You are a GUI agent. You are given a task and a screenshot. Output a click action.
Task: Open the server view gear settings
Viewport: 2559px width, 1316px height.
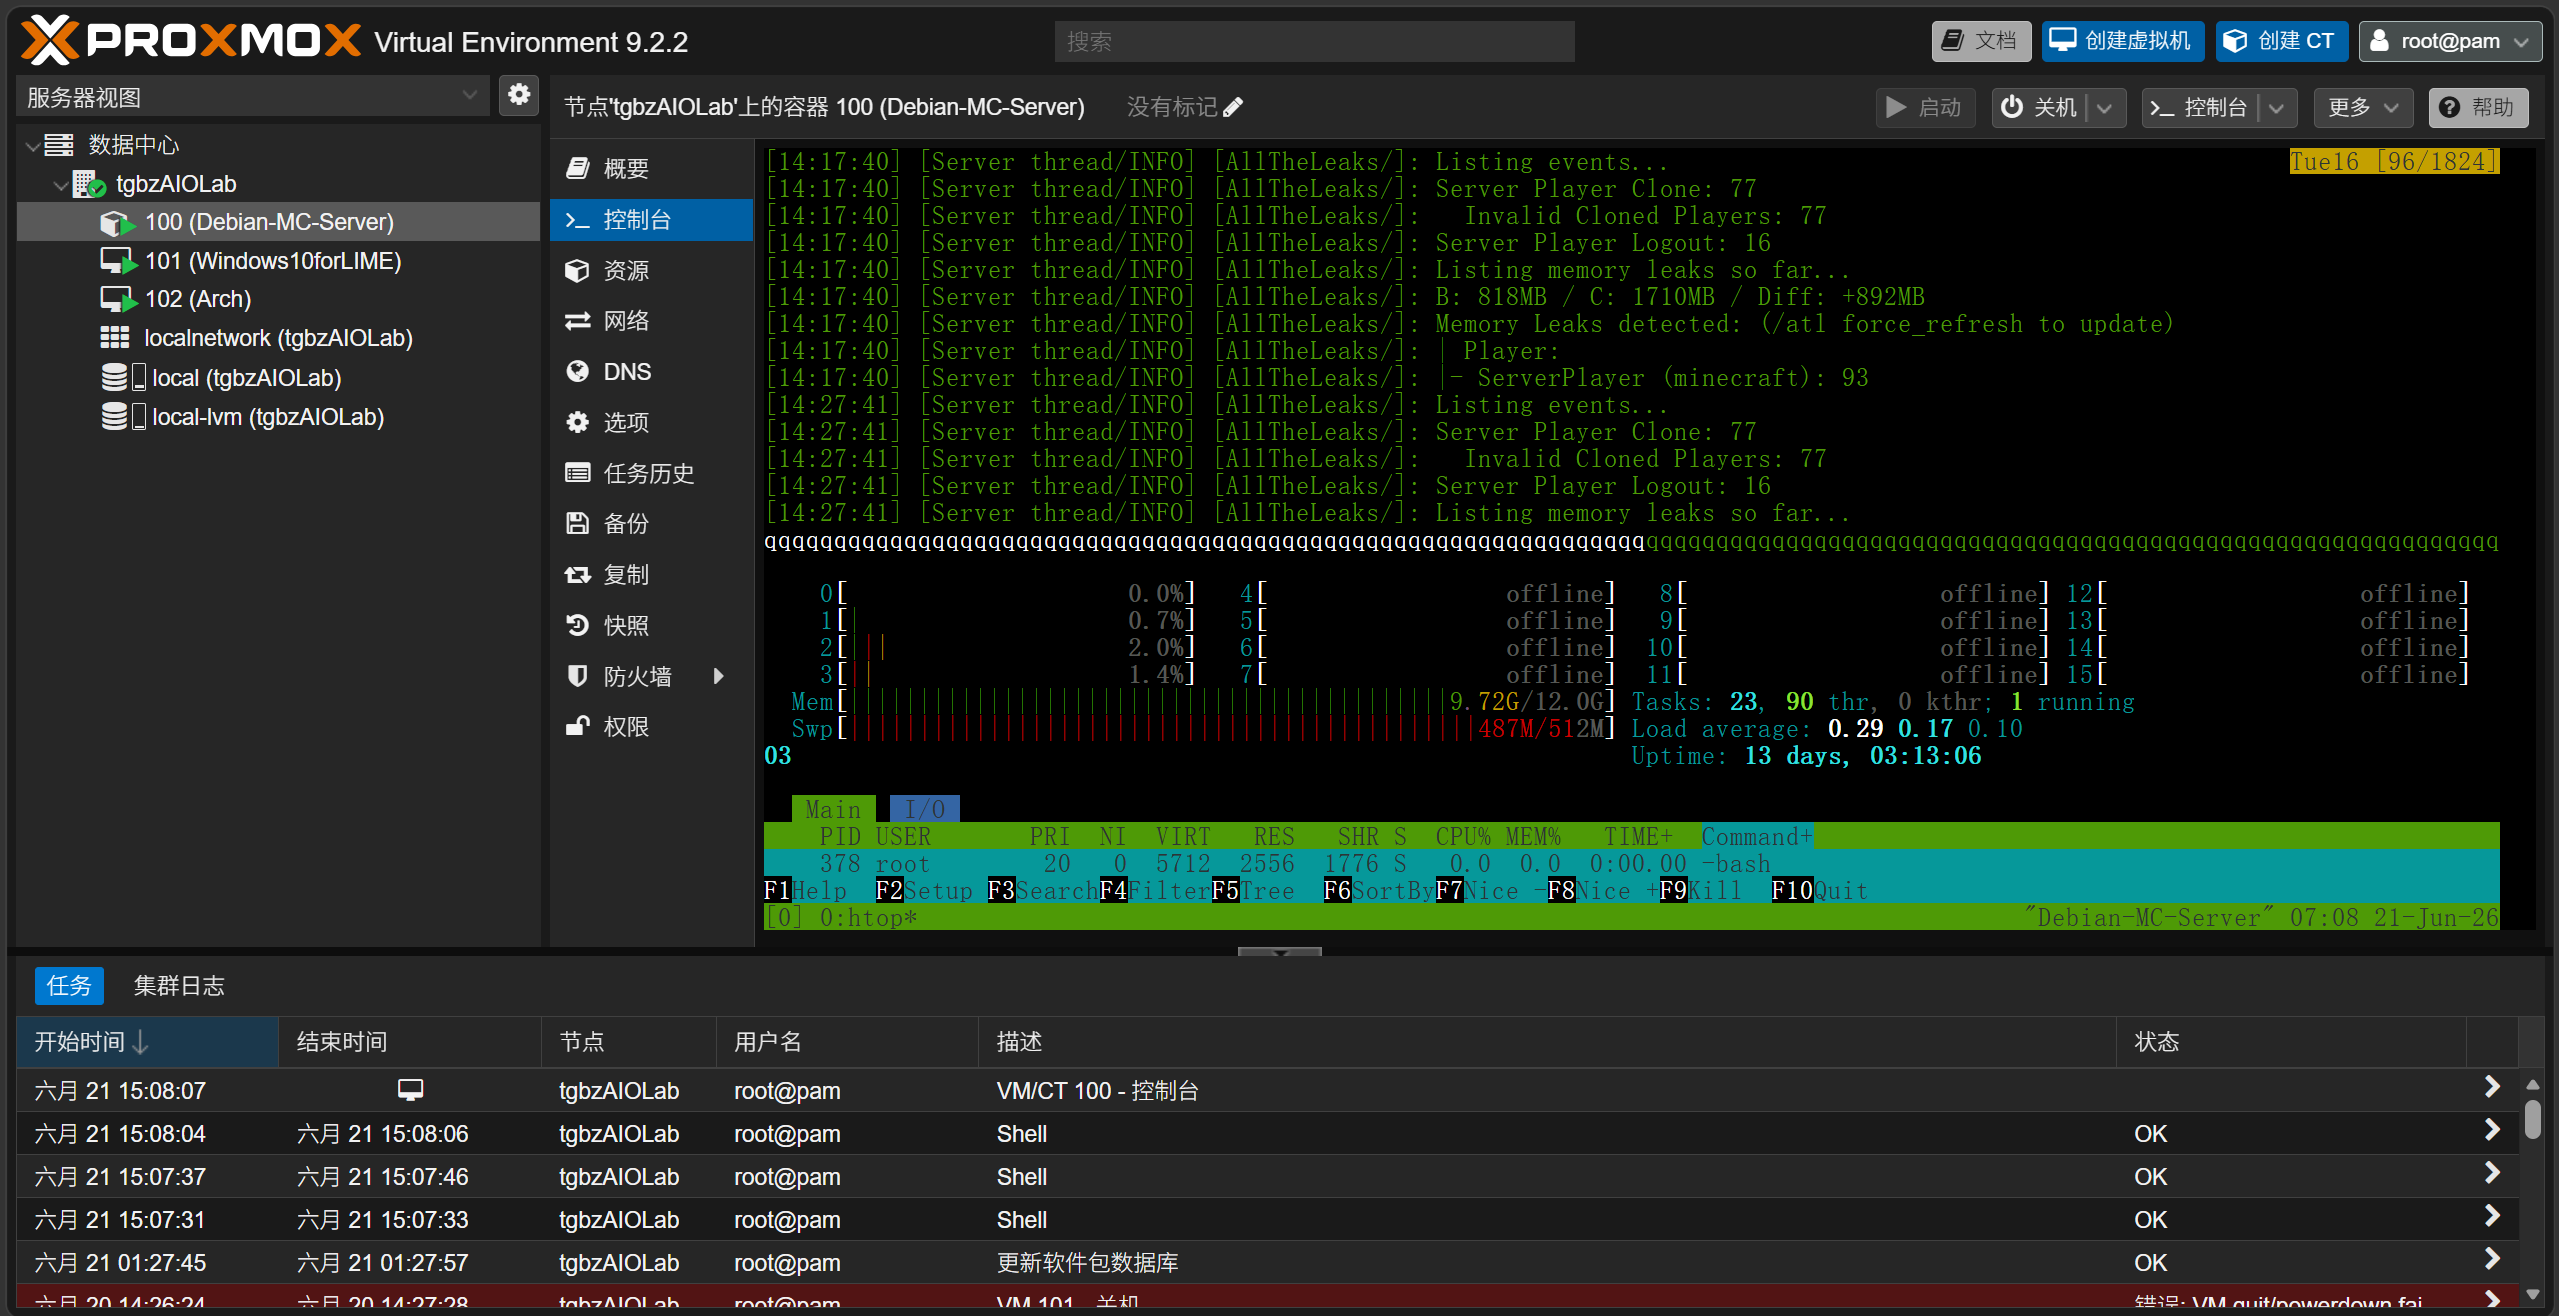click(519, 96)
